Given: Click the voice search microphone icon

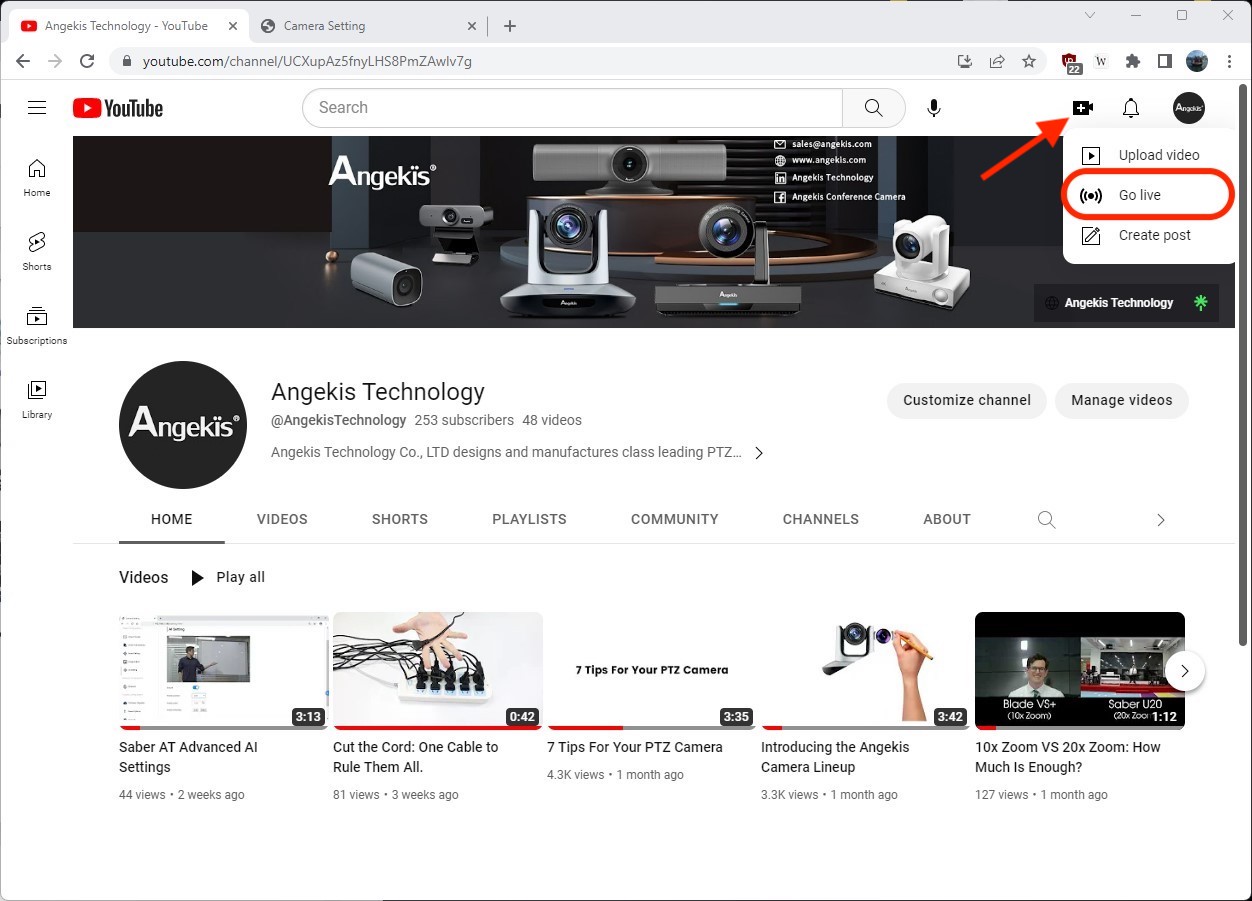Looking at the screenshot, I should click(934, 108).
